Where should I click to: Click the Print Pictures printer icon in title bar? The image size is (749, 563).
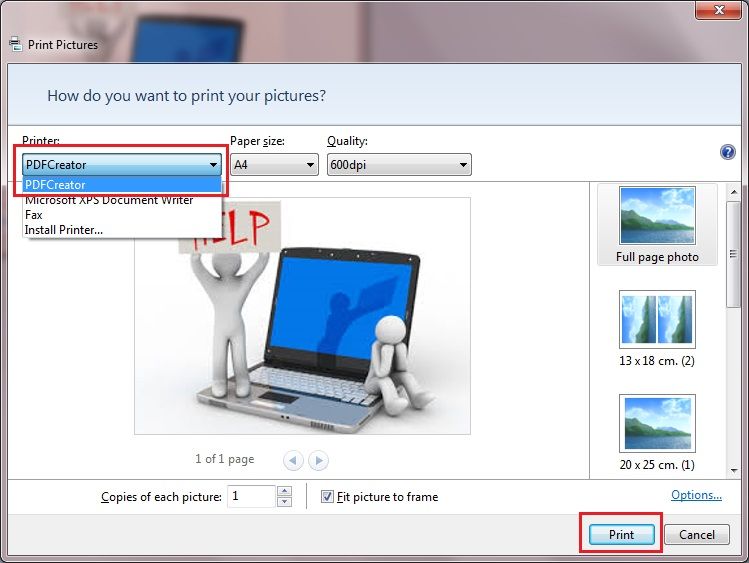coord(15,45)
